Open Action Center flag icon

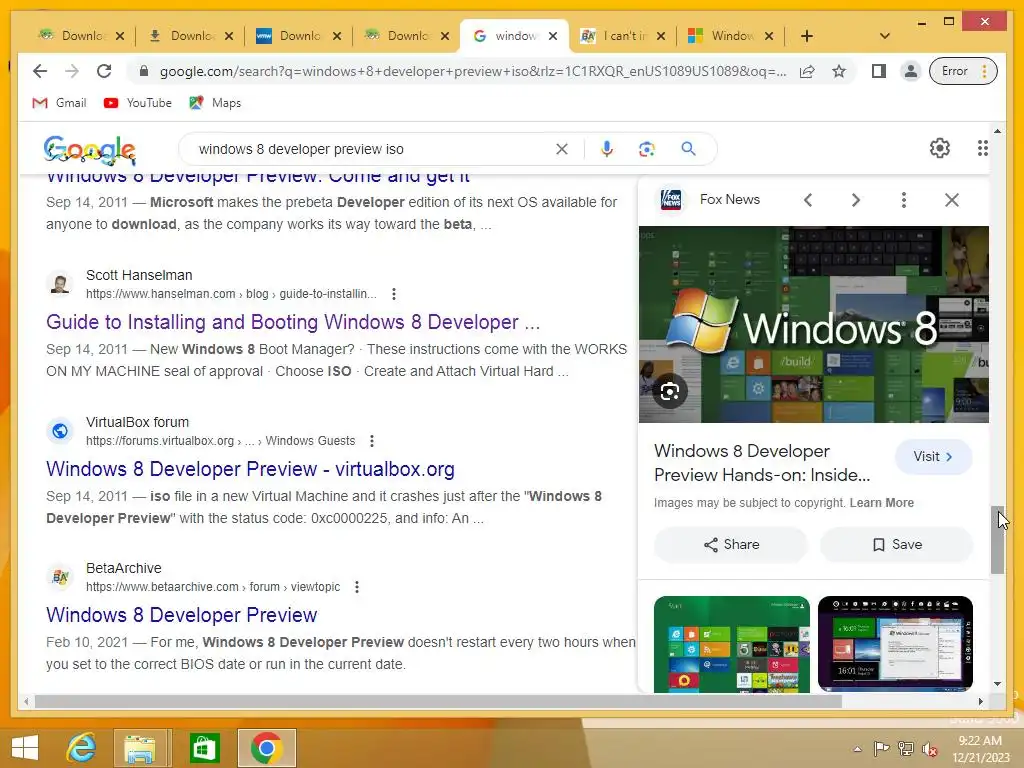(881, 749)
